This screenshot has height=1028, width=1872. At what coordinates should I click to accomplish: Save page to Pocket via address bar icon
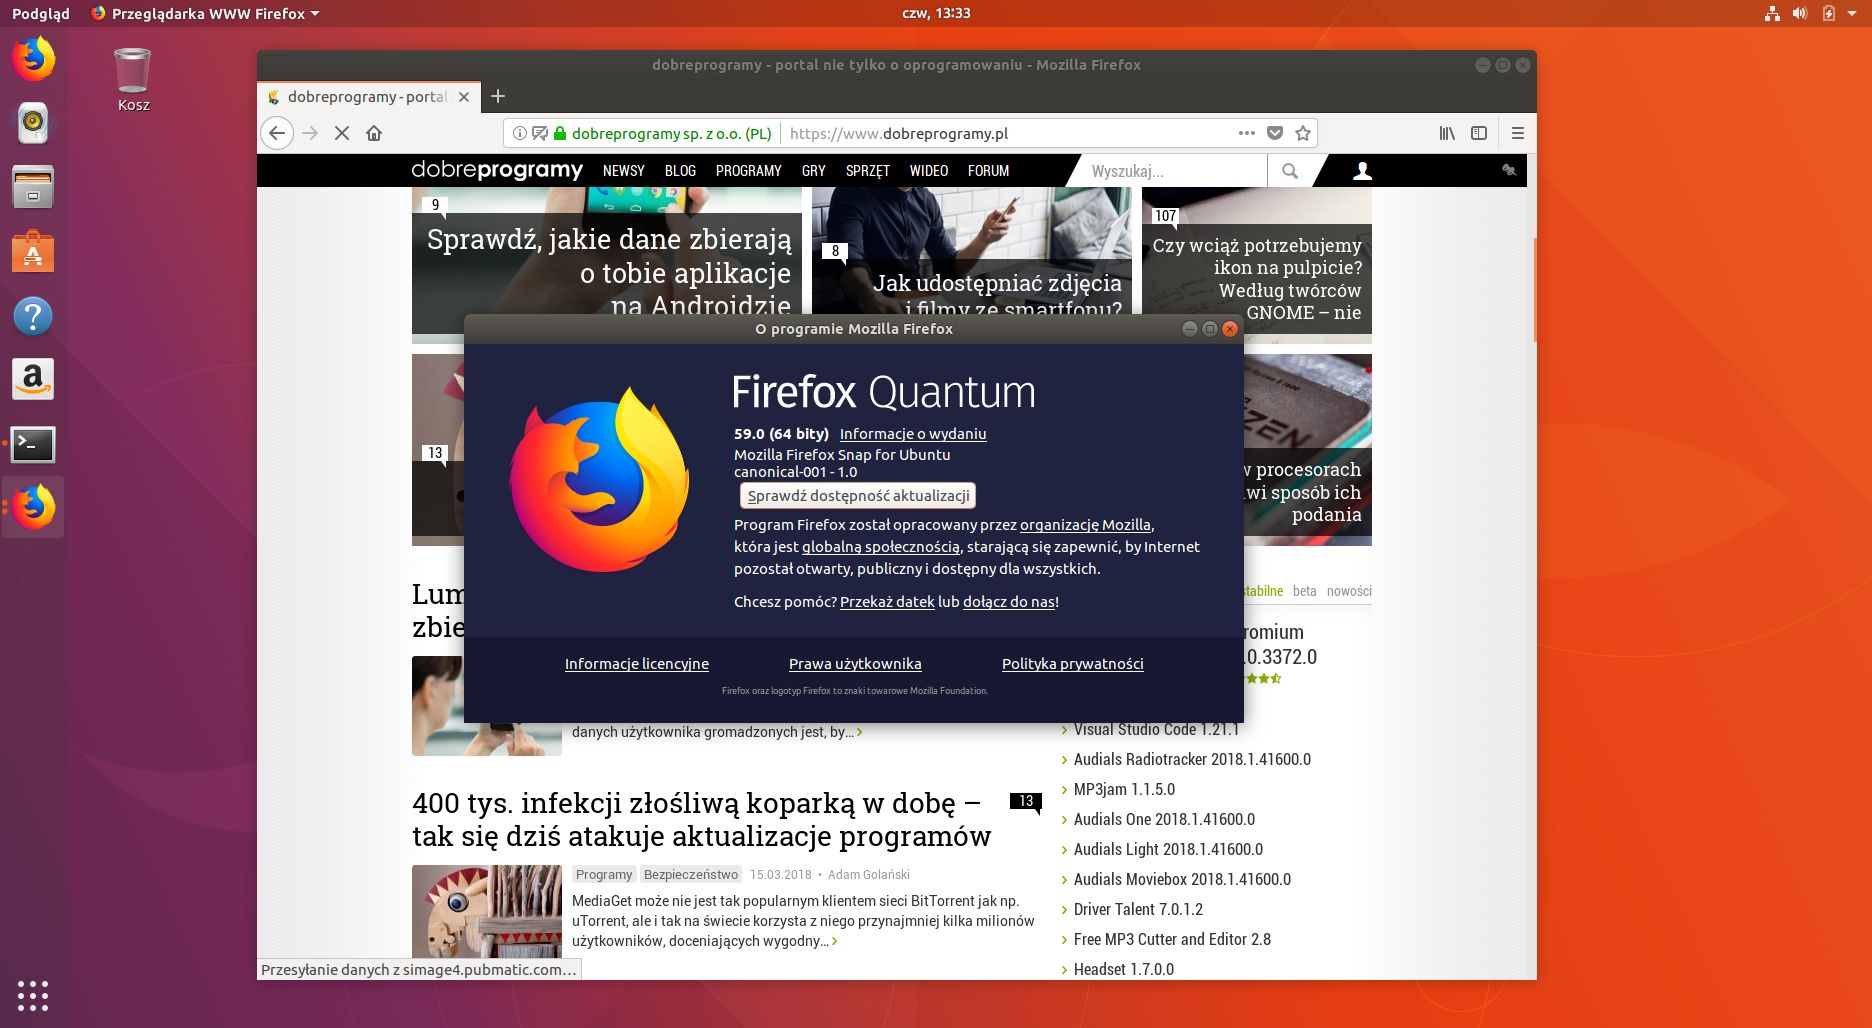[x=1274, y=133]
